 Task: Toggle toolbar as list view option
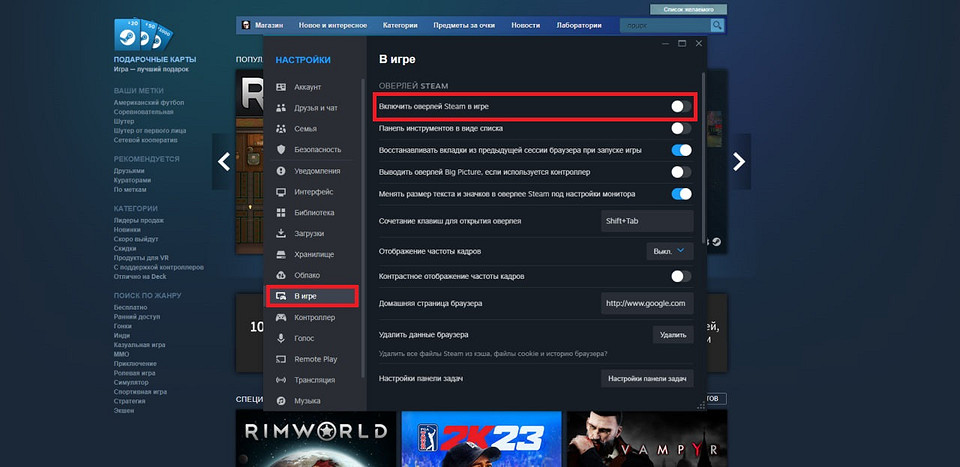(x=680, y=128)
